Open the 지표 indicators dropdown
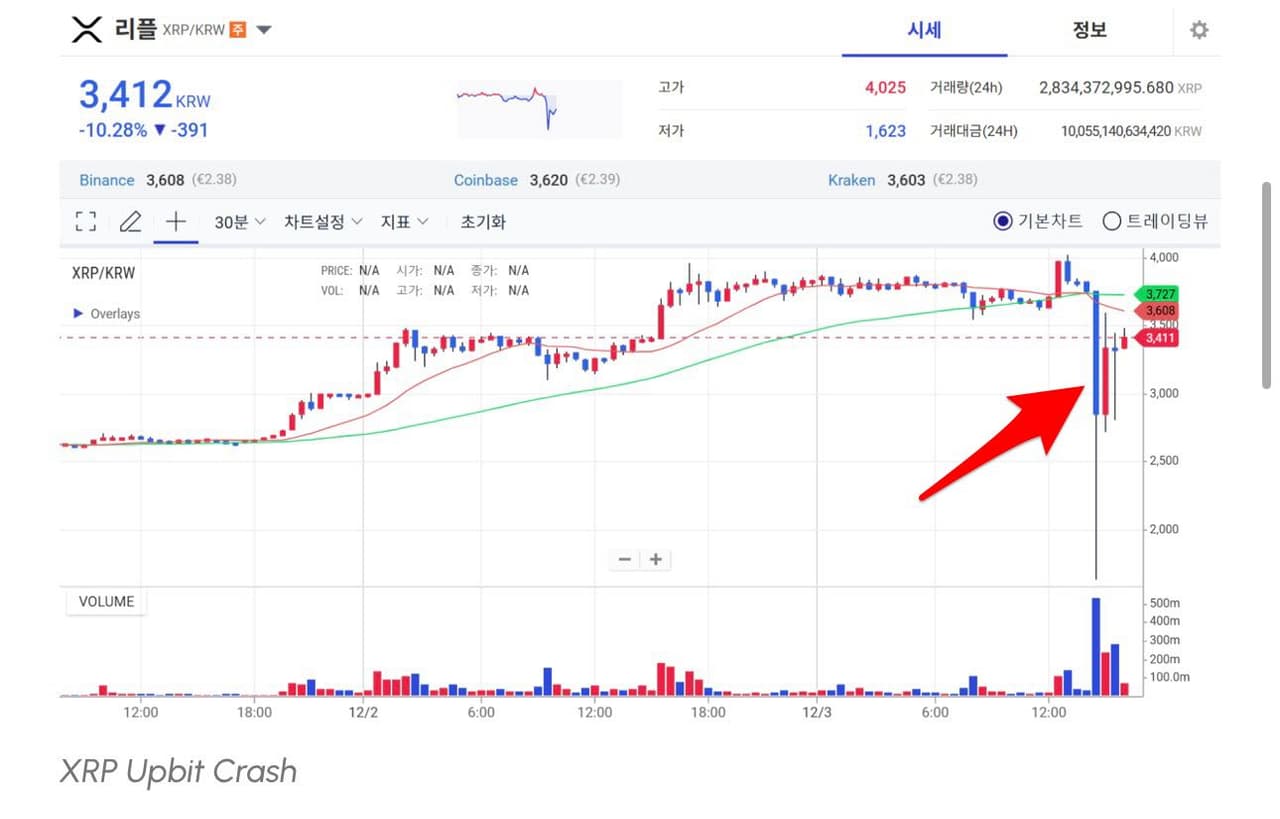The image size is (1280, 819). [404, 222]
